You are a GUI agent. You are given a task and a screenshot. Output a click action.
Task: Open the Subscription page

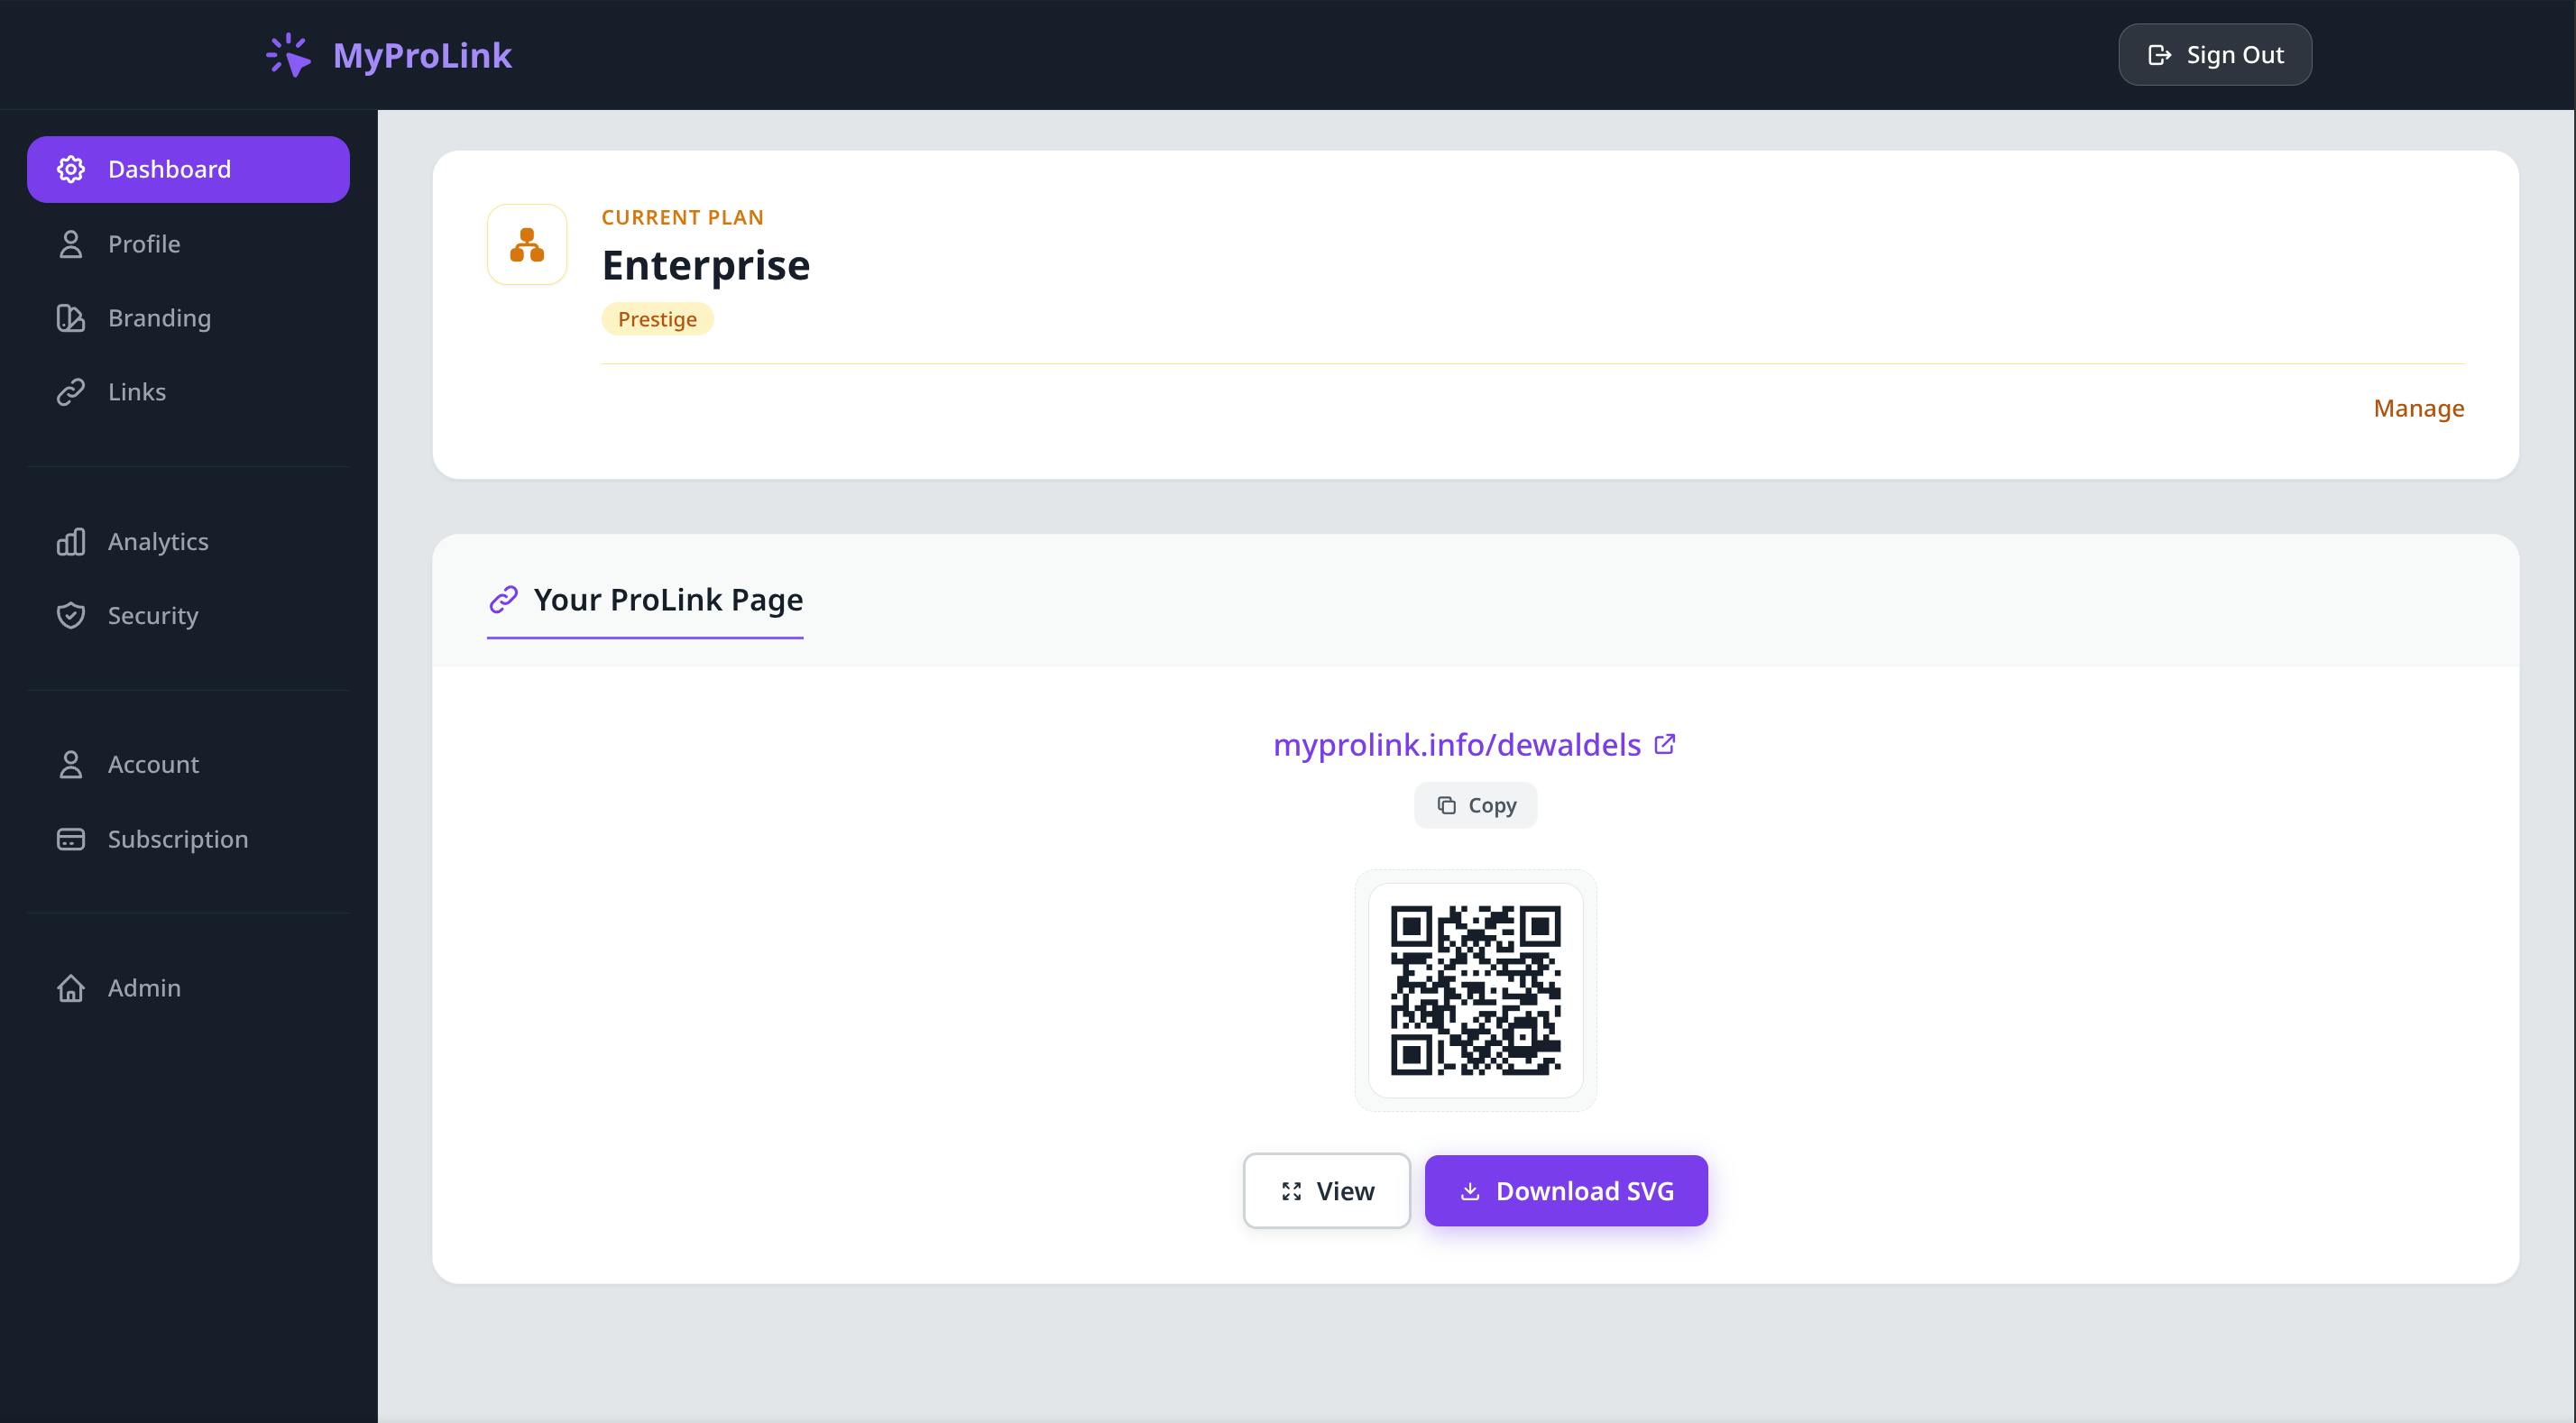pos(188,839)
